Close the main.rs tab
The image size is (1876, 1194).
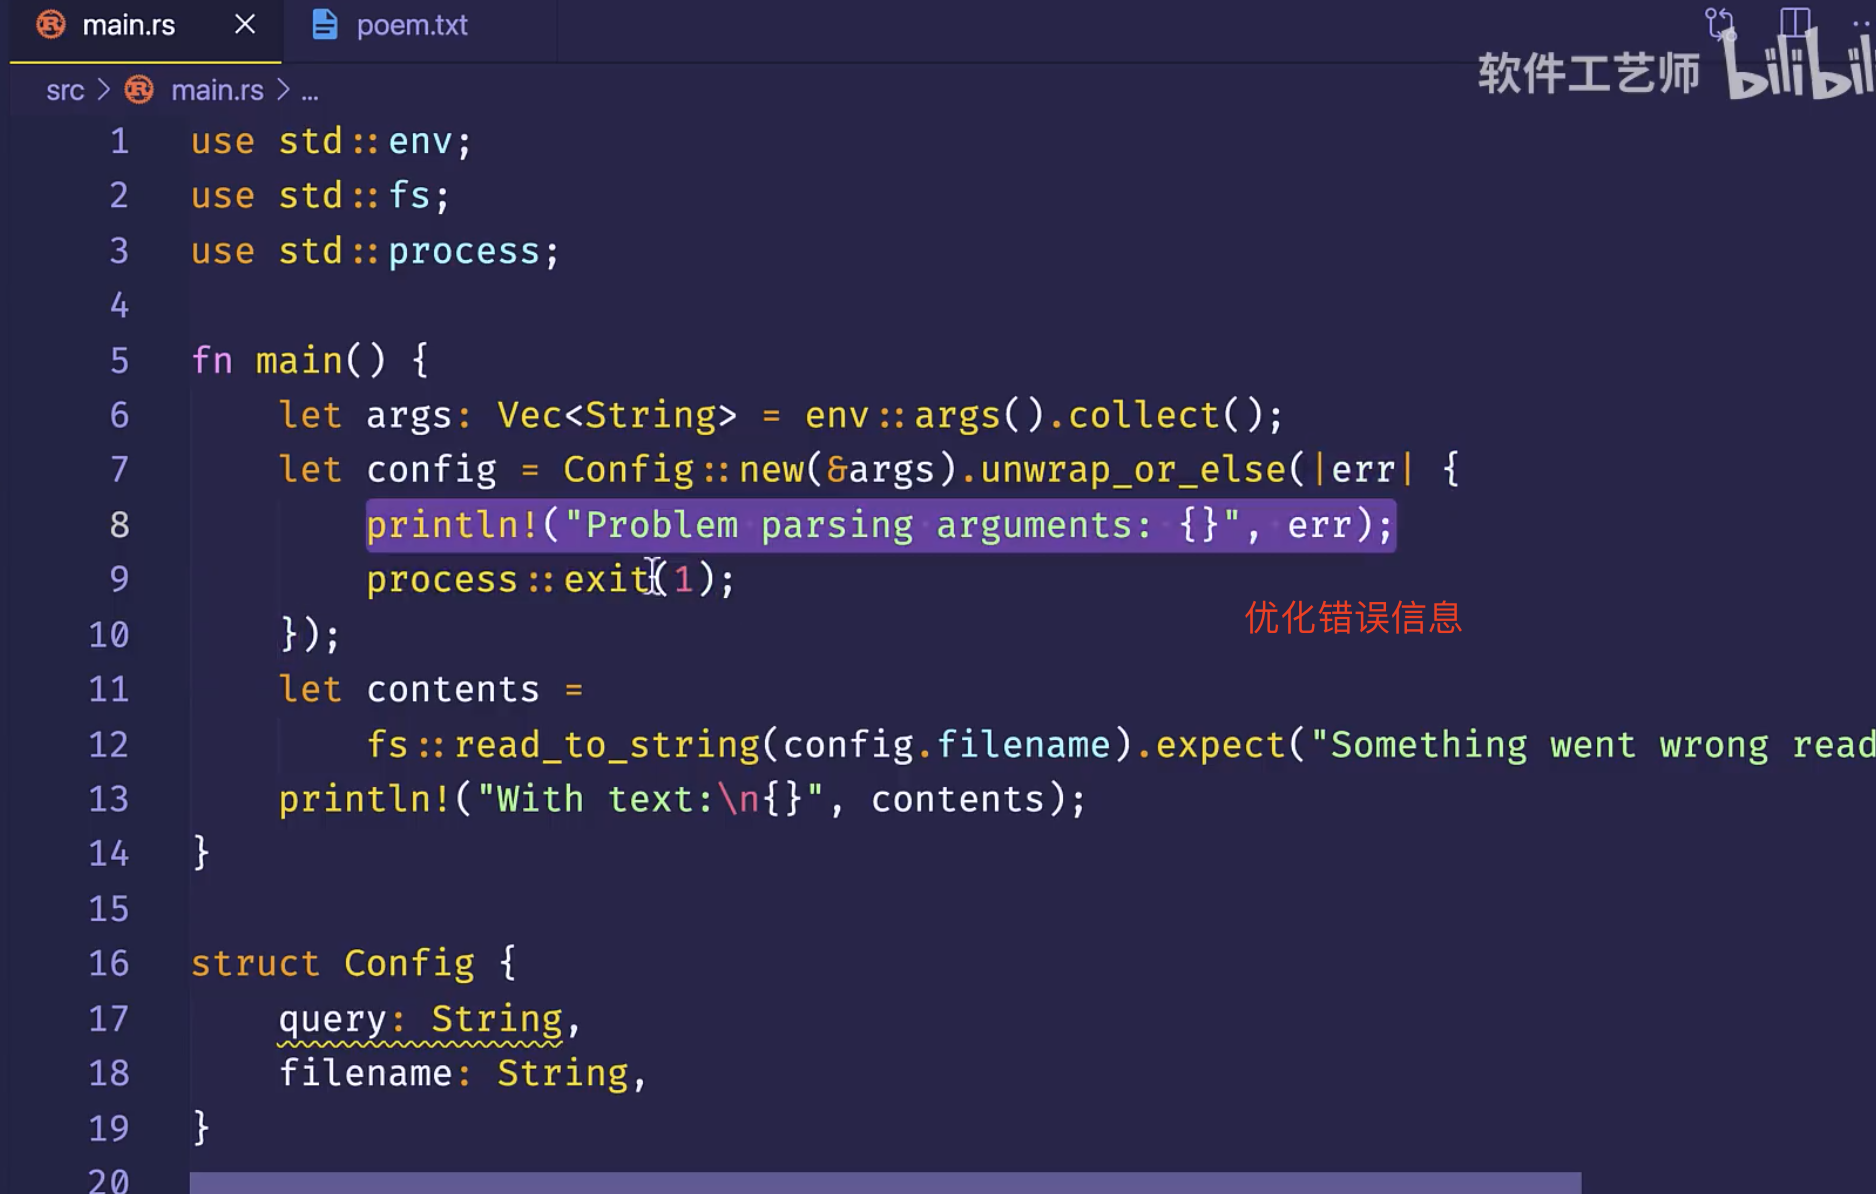[245, 25]
